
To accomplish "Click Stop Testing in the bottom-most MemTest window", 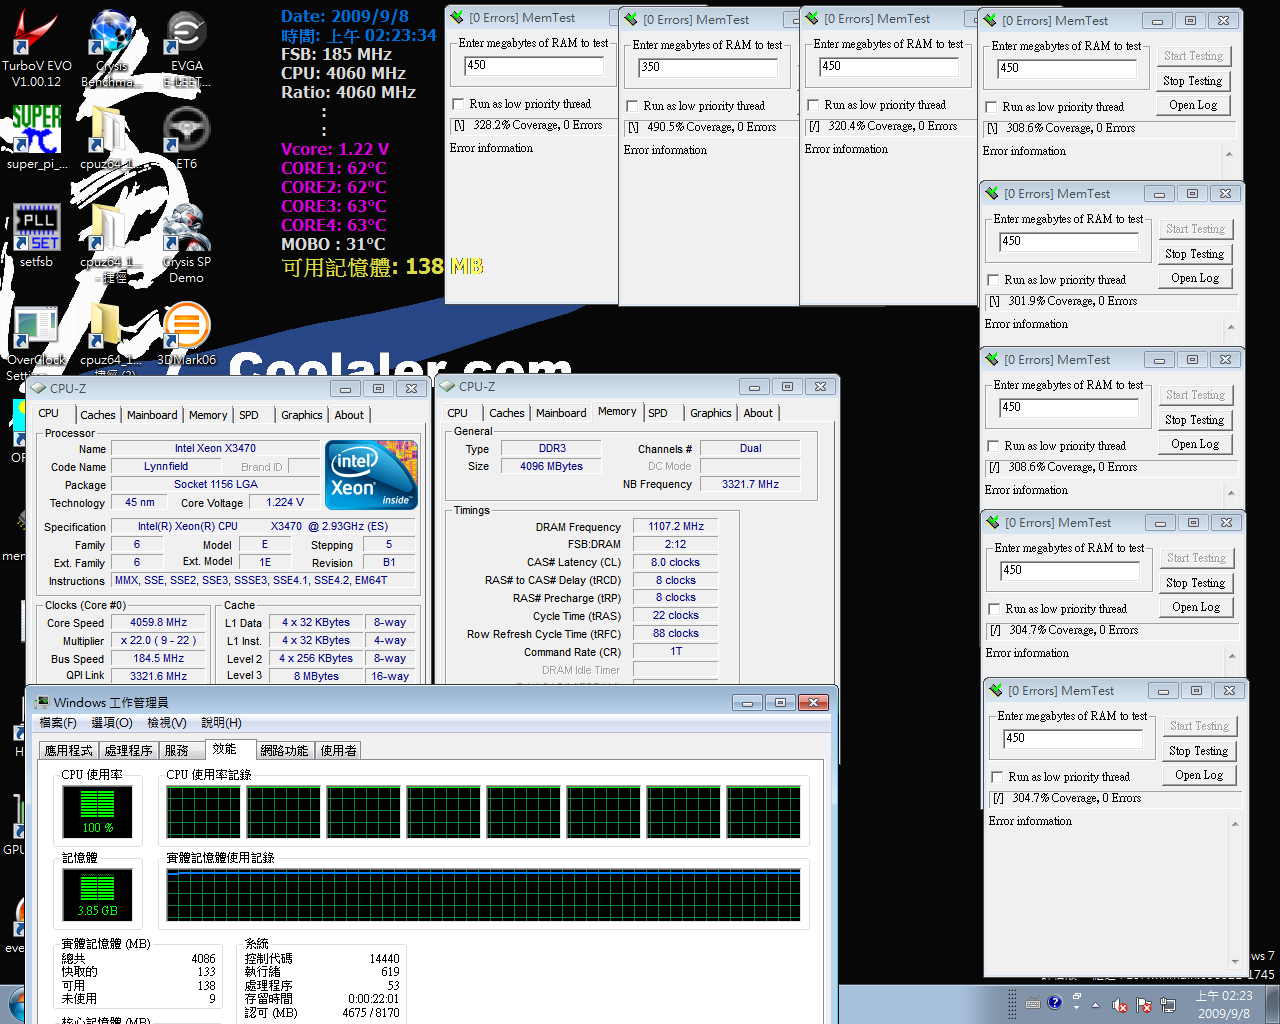I will (x=1199, y=751).
